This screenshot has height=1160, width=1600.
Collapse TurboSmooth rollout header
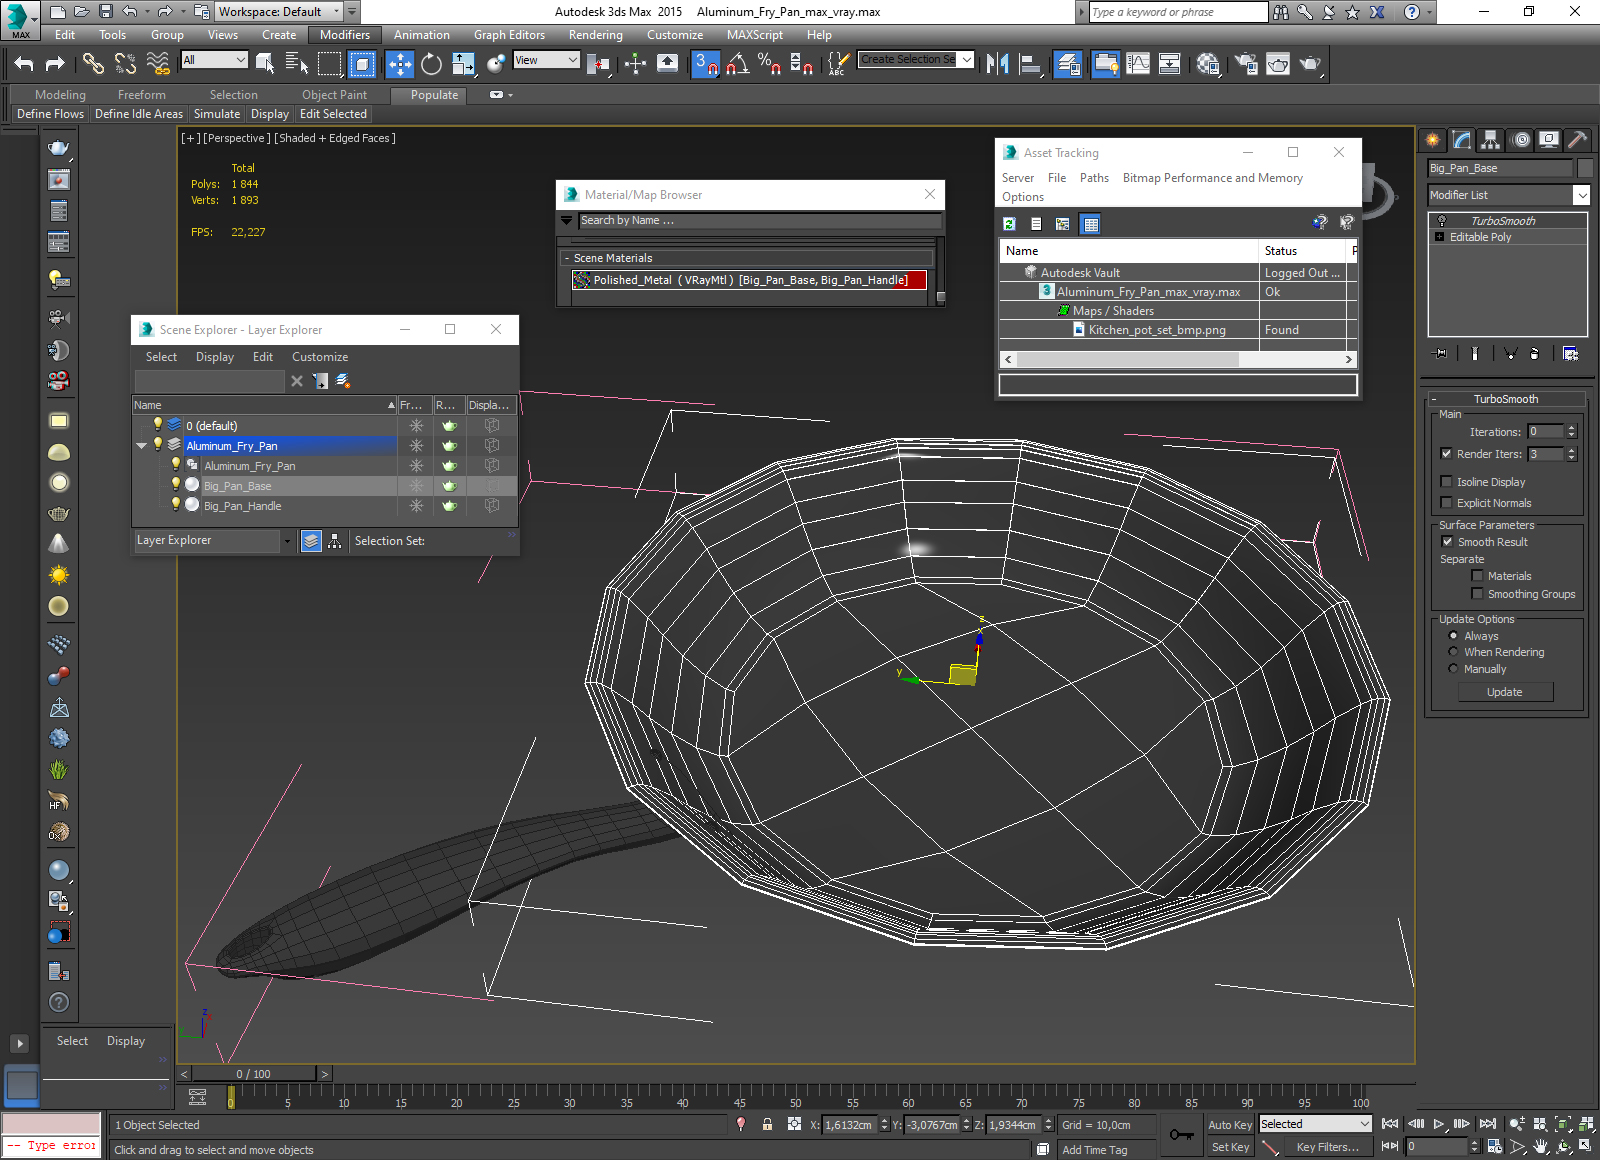[x=1505, y=399]
